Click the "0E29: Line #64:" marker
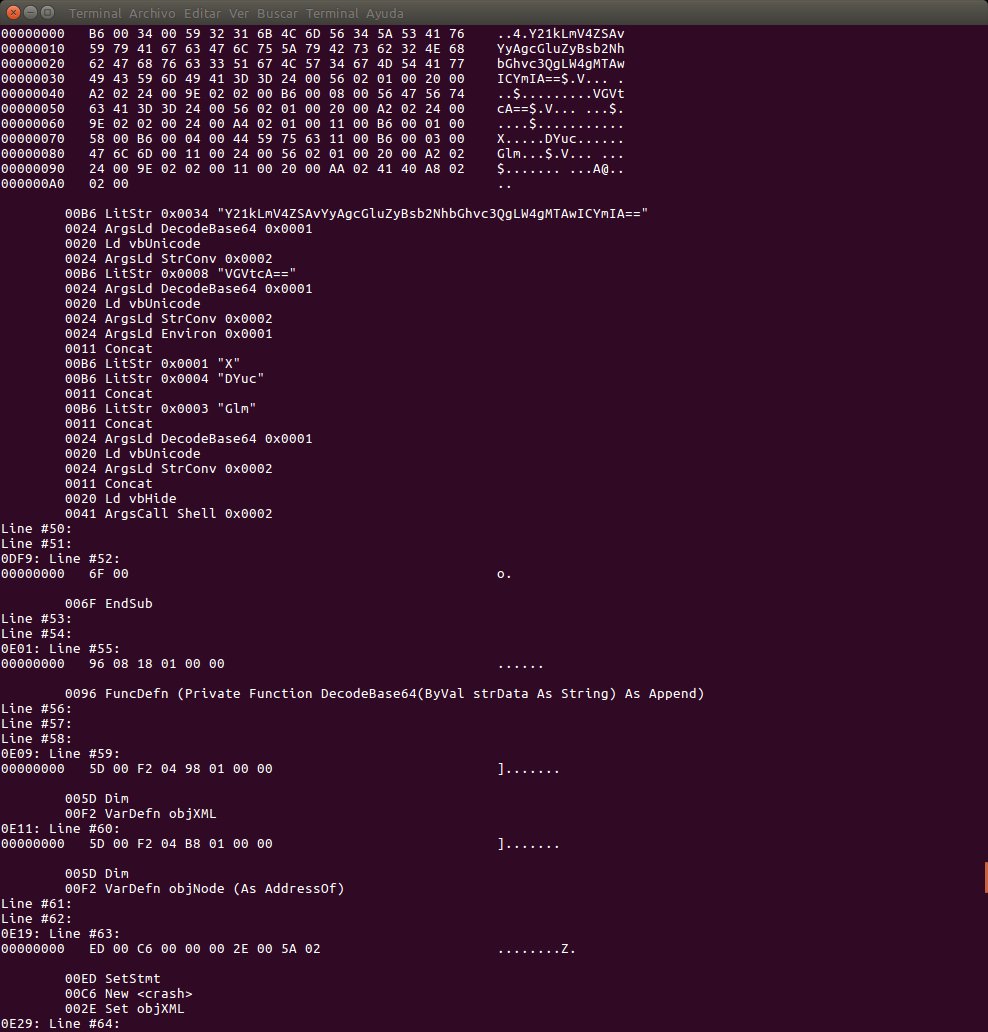 (61, 1023)
